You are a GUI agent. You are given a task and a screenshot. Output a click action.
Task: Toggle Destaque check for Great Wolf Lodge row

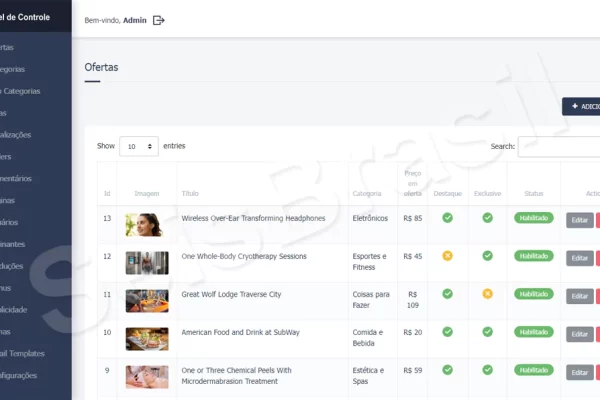coord(447,294)
